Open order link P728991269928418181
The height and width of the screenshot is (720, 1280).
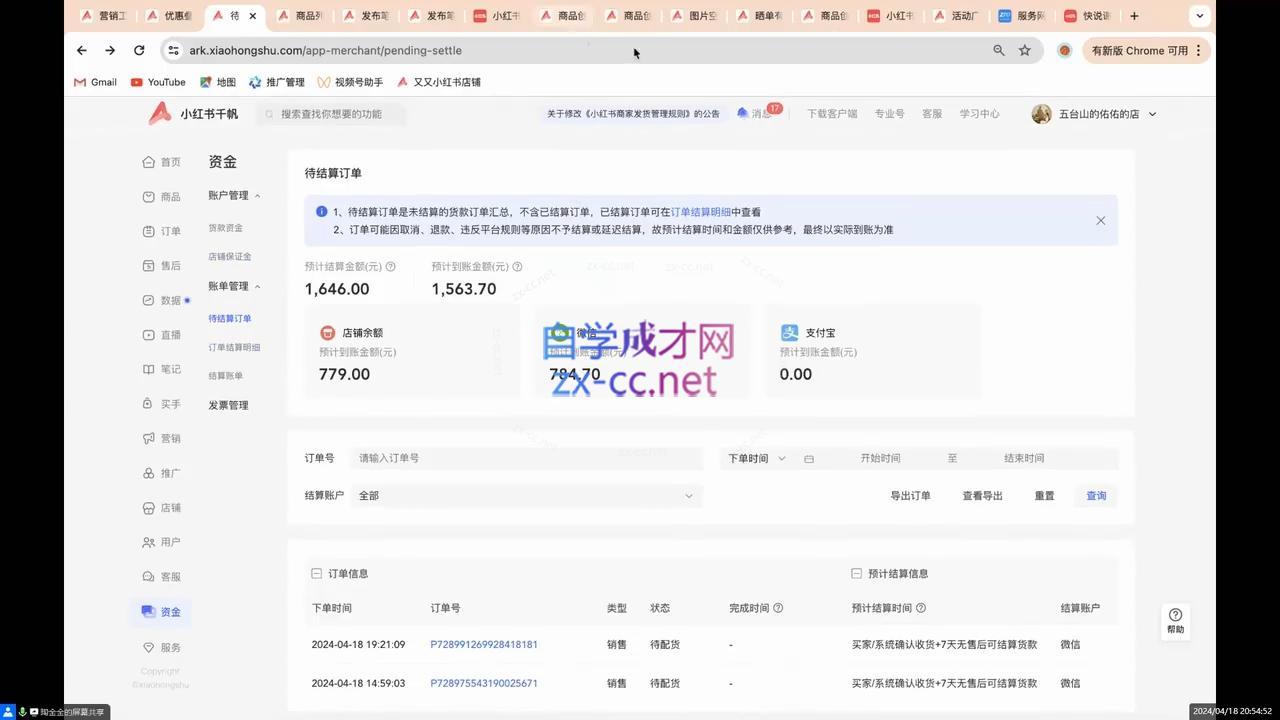coord(484,644)
